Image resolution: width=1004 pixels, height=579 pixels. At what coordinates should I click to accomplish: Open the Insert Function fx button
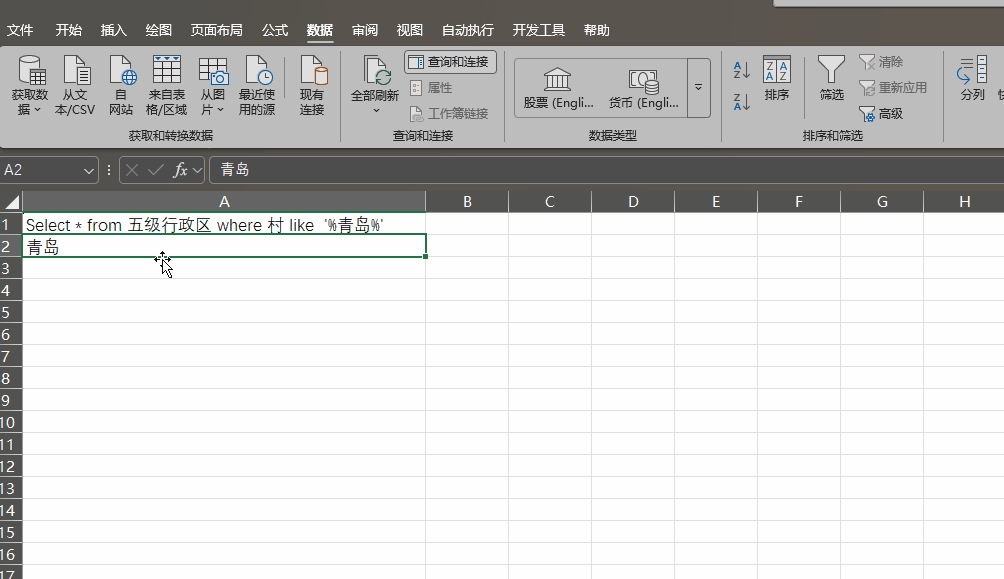pos(180,170)
